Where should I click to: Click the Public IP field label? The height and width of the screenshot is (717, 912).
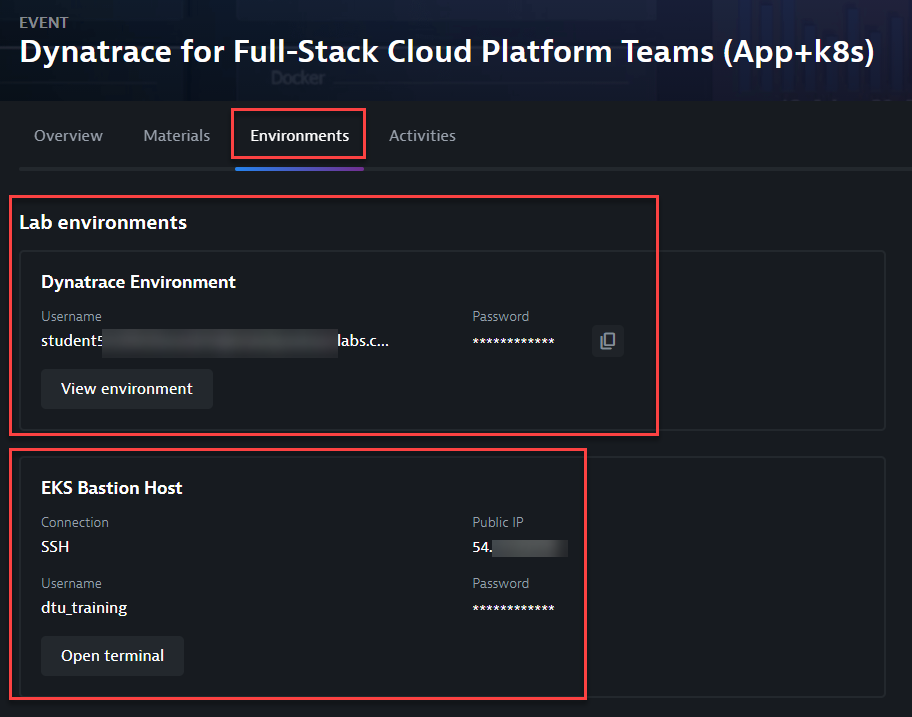(x=498, y=522)
